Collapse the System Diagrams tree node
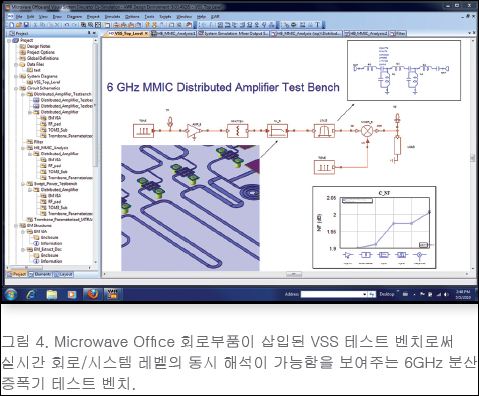The width and height of the screenshot is (479, 396). [16, 76]
